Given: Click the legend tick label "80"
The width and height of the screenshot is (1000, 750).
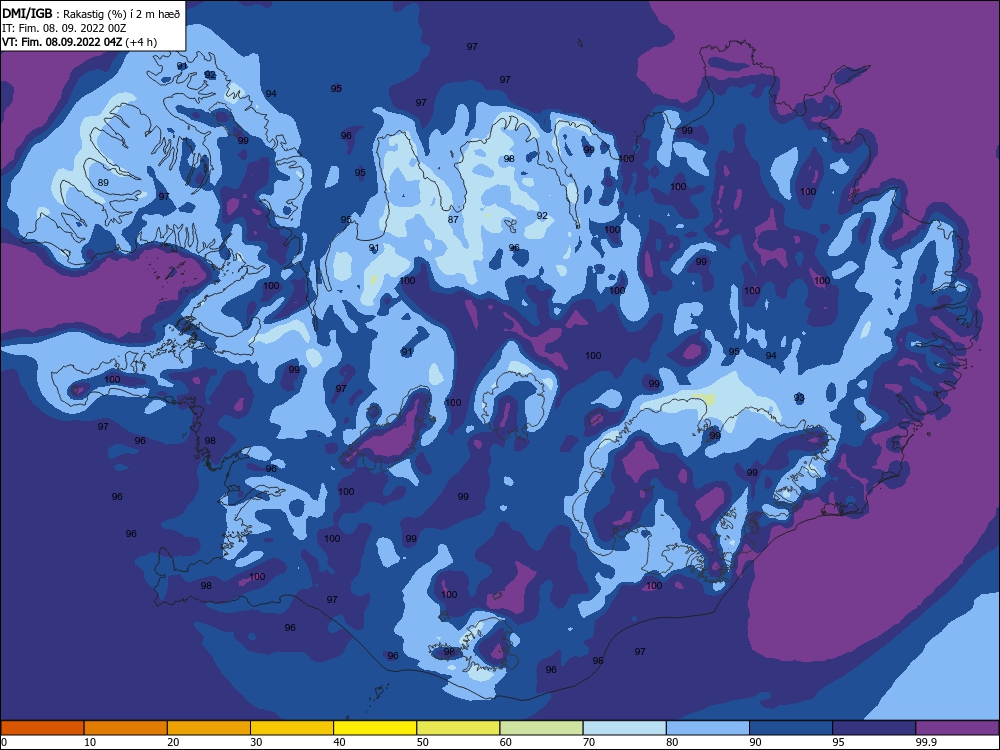Looking at the screenshot, I should pos(672,742).
